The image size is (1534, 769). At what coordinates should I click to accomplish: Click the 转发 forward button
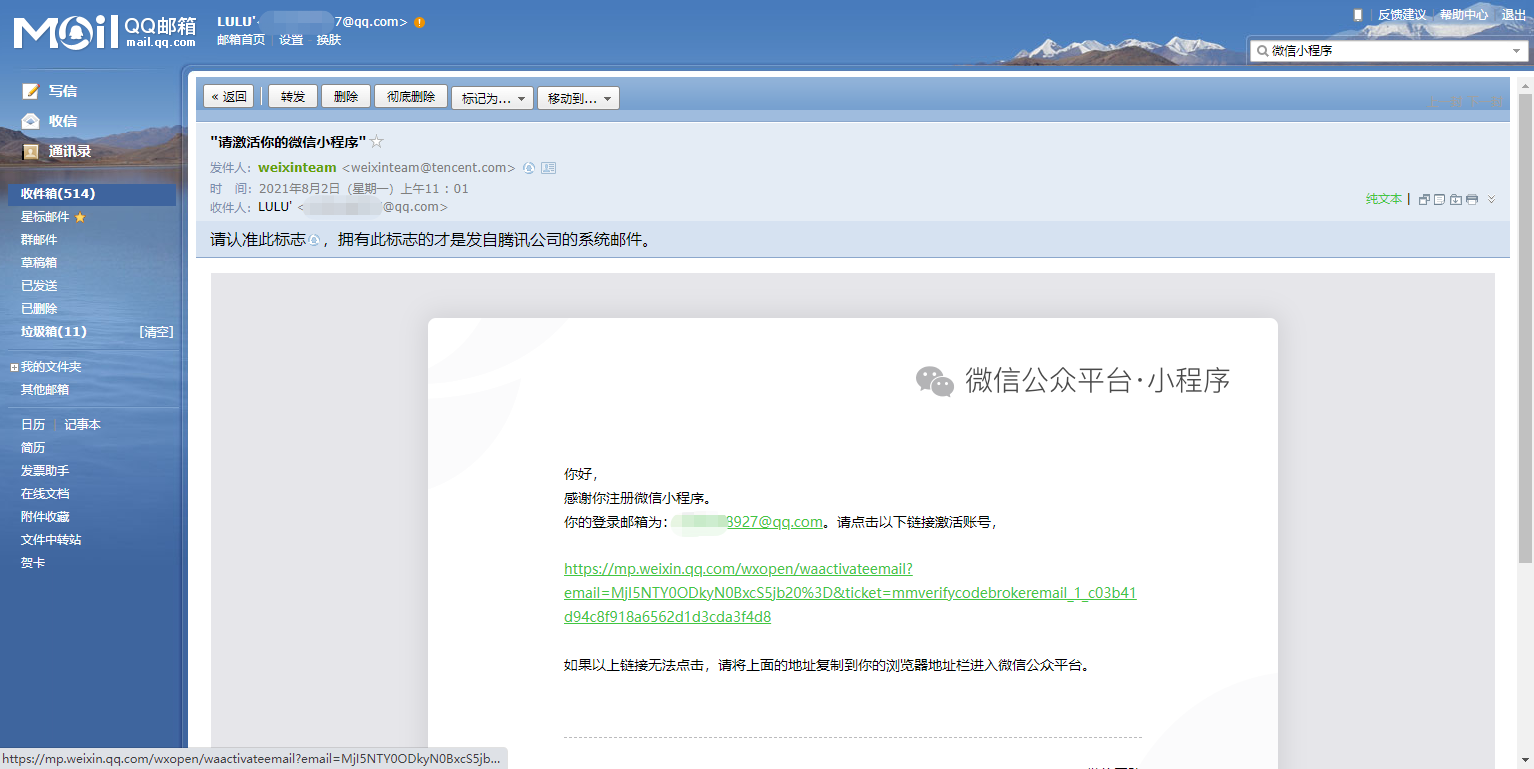point(293,97)
